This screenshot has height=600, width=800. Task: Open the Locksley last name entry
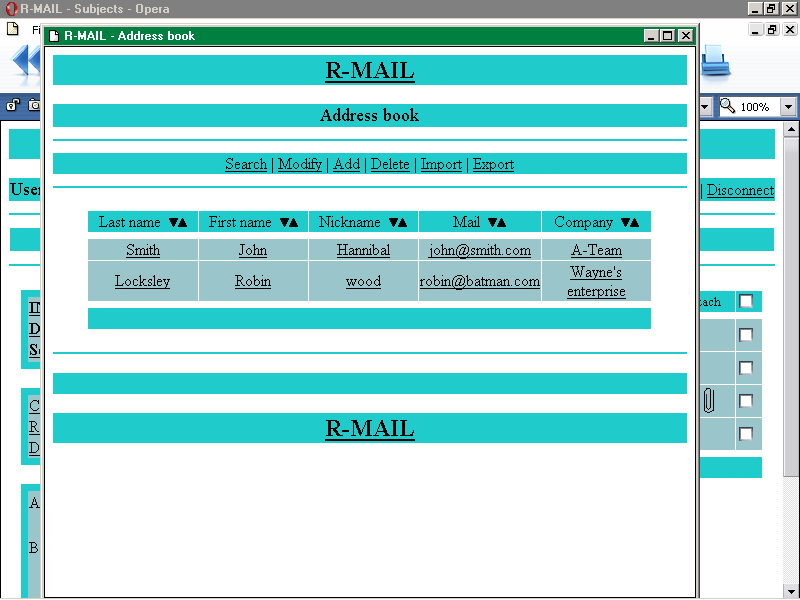[142, 281]
